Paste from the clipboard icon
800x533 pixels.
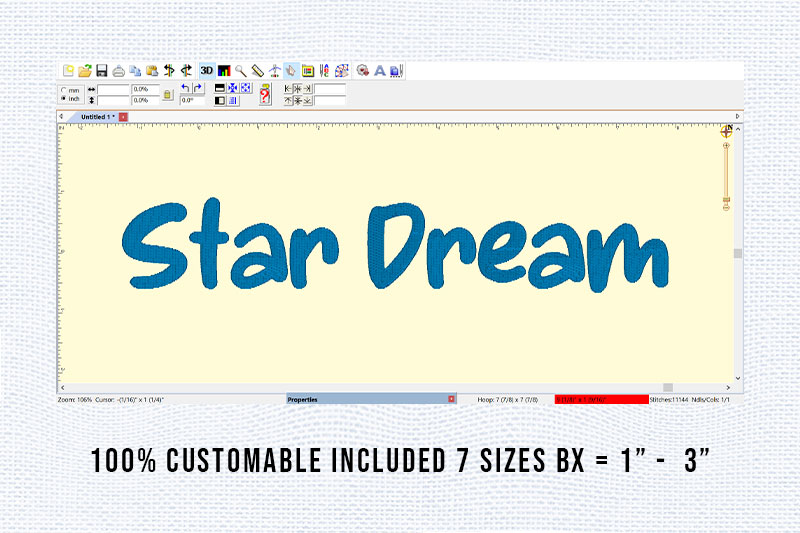click(152, 70)
